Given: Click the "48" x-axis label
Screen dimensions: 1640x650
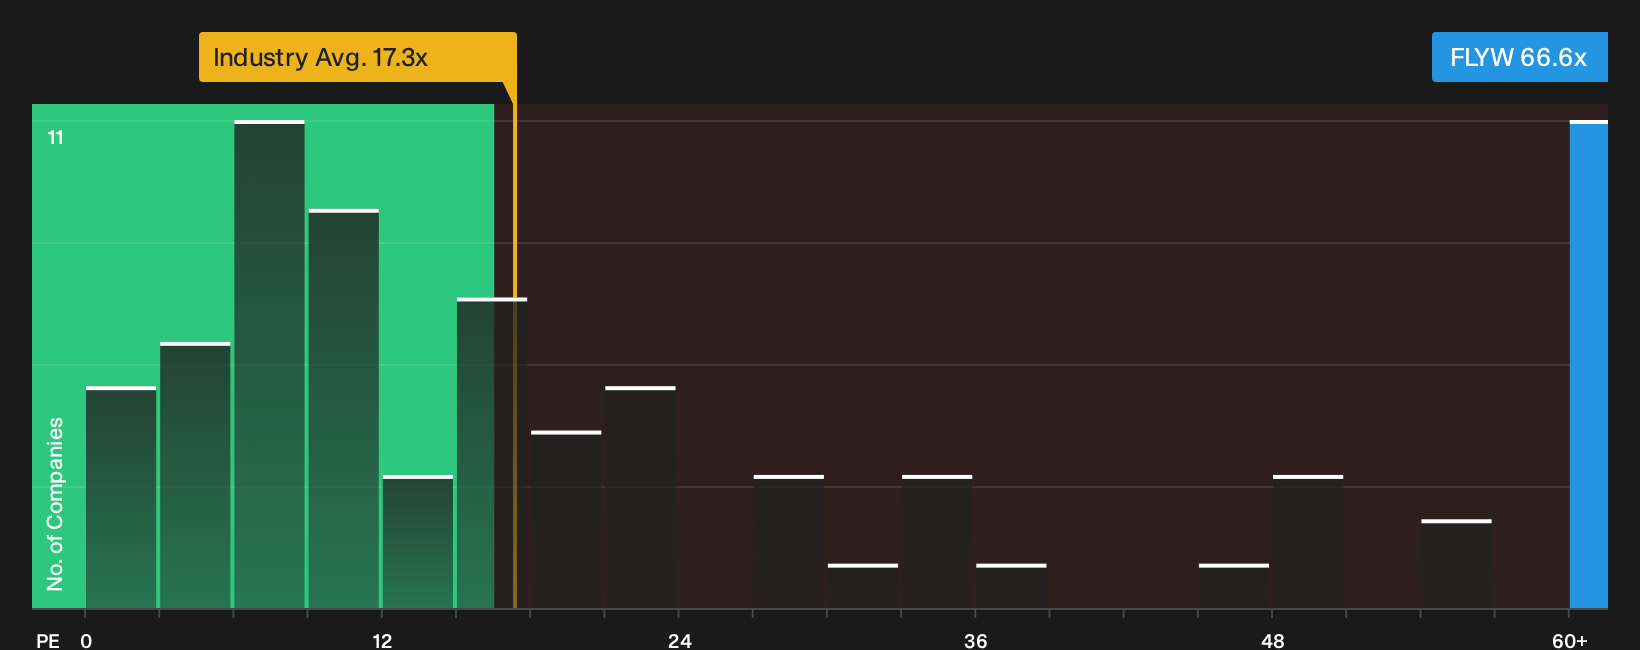Looking at the screenshot, I should pos(1273,640).
